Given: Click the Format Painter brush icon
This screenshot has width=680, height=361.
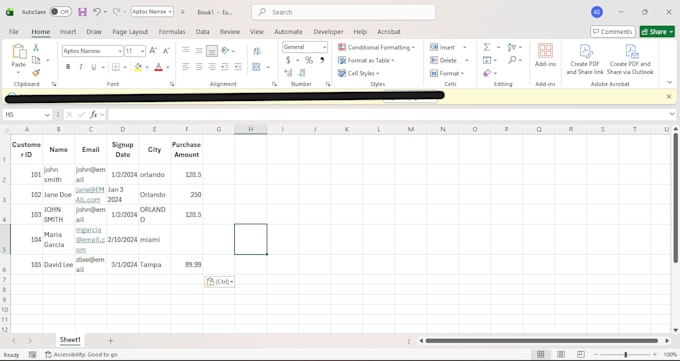Looking at the screenshot, I should [36, 72].
